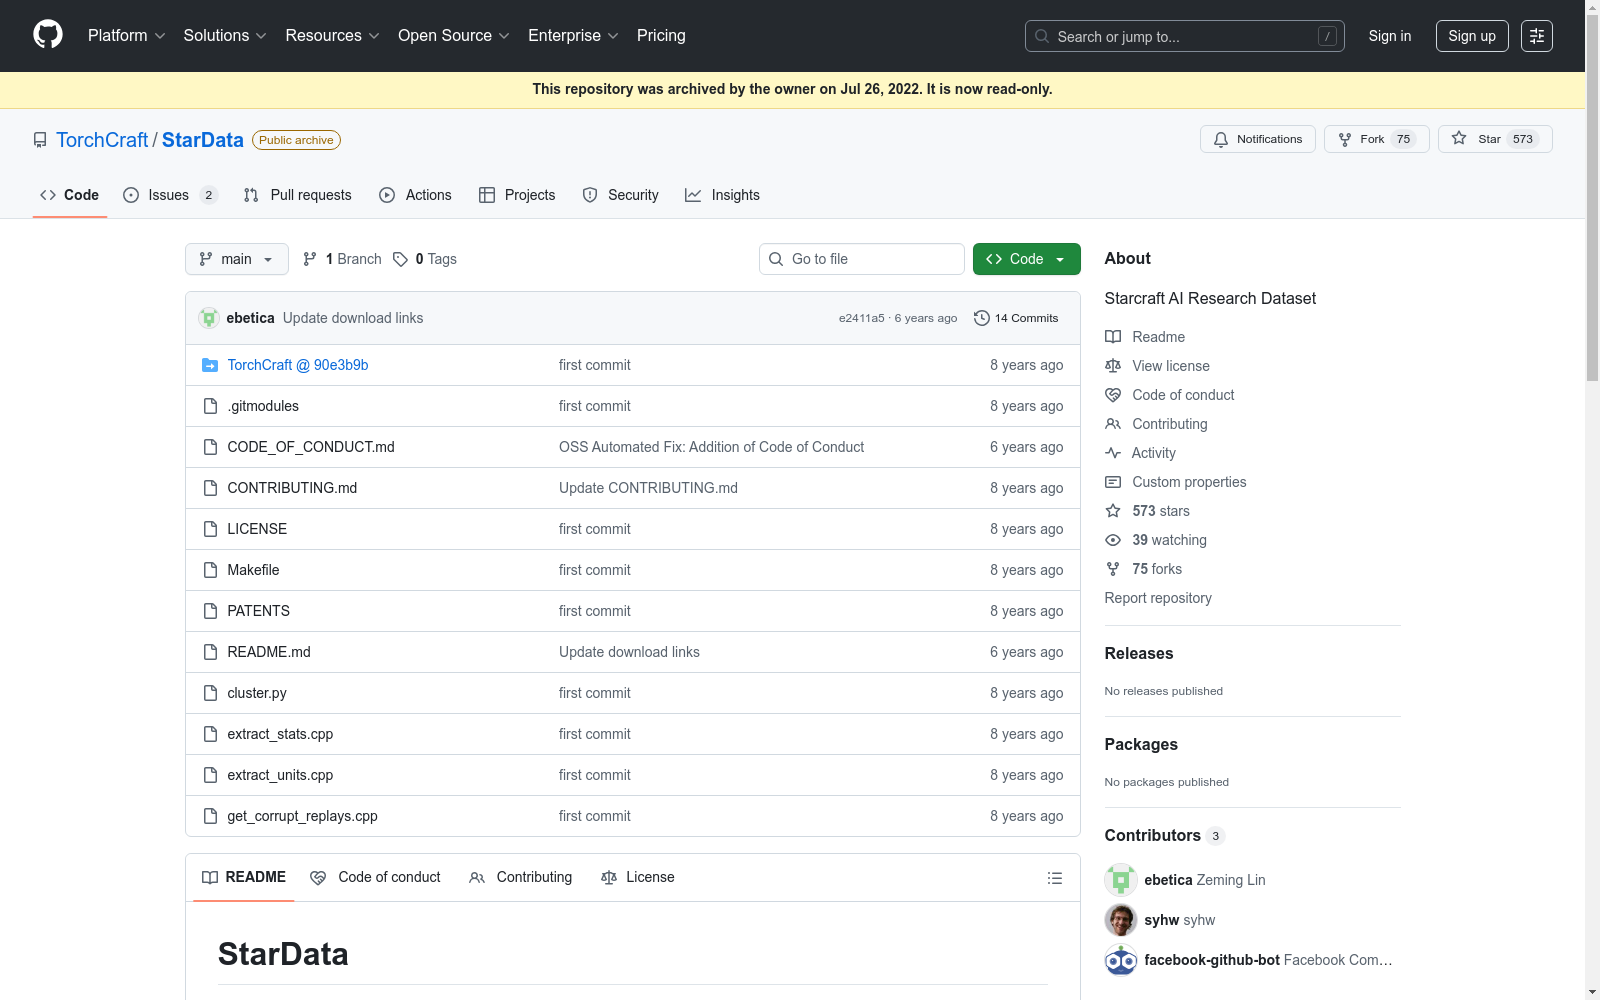Click the Star icon button
The height and width of the screenshot is (1000, 1600).
coord(1459,139)
